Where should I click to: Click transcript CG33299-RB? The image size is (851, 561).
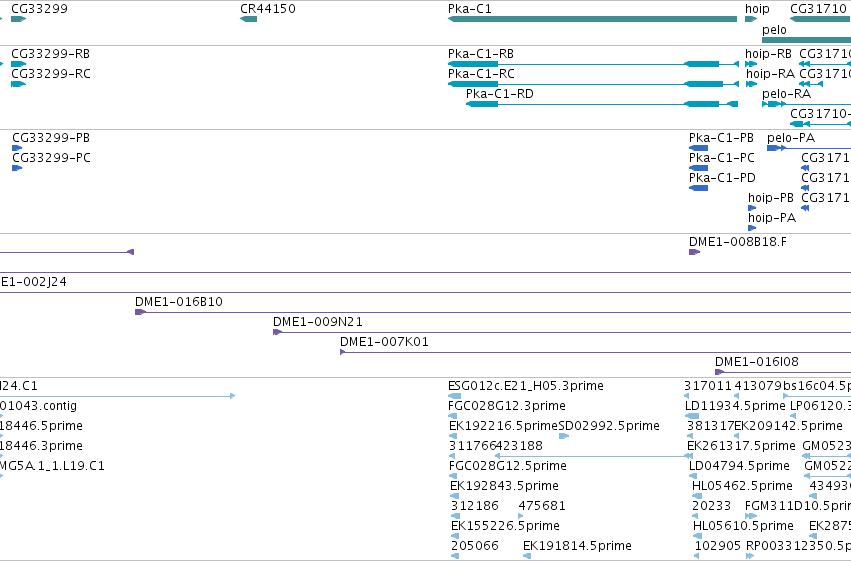click(x=18, y=64)
